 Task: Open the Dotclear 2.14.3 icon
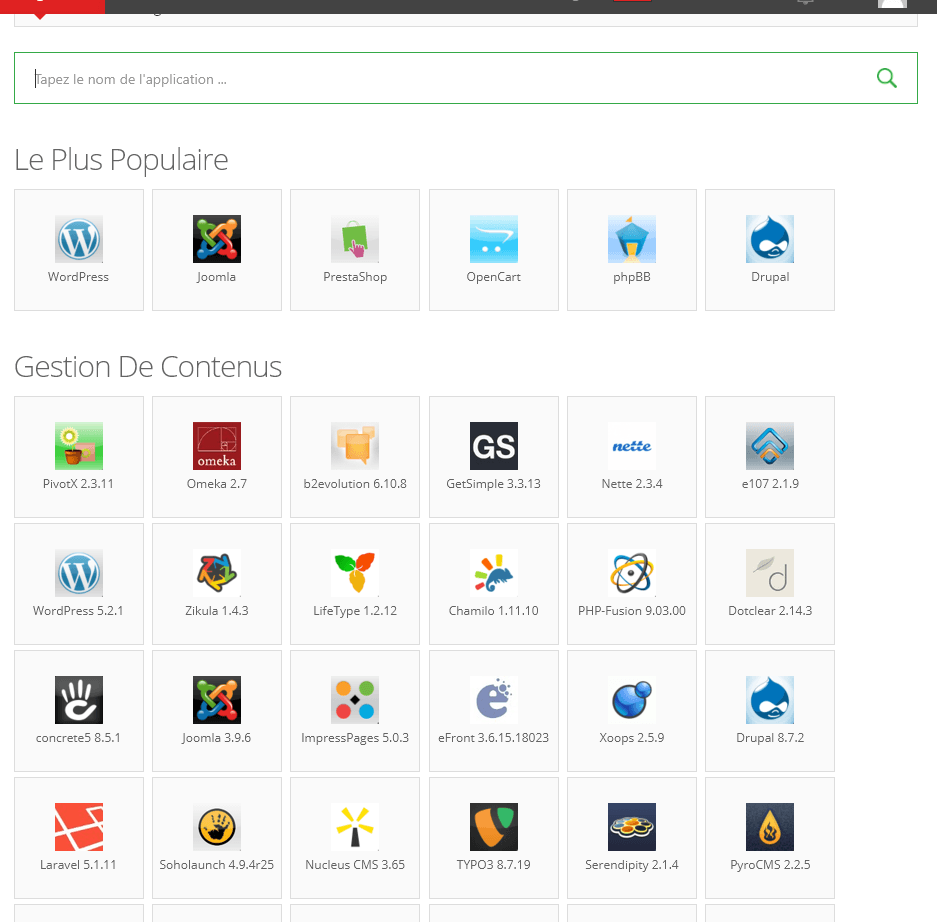click(x=770, y=573)
